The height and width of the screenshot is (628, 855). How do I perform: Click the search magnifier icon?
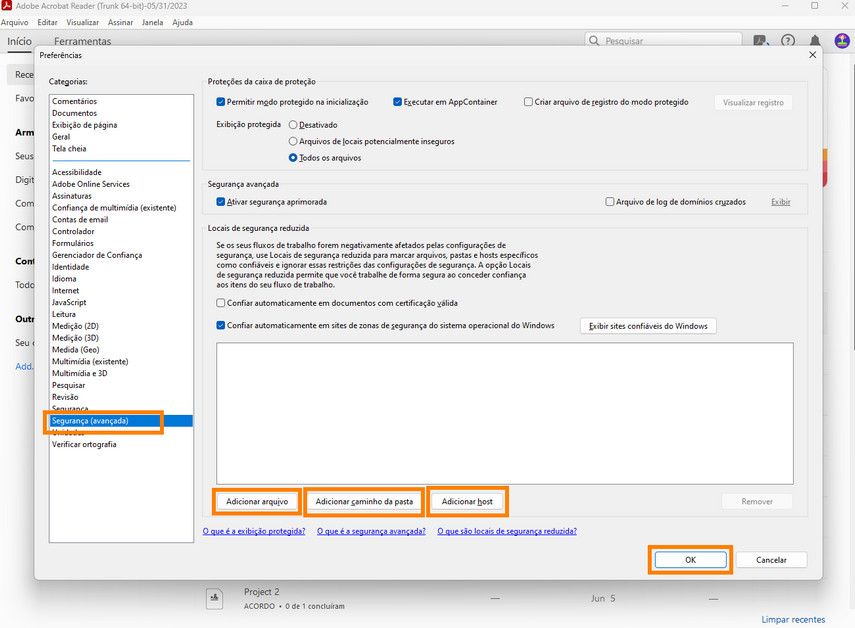(x=594, y=41)
